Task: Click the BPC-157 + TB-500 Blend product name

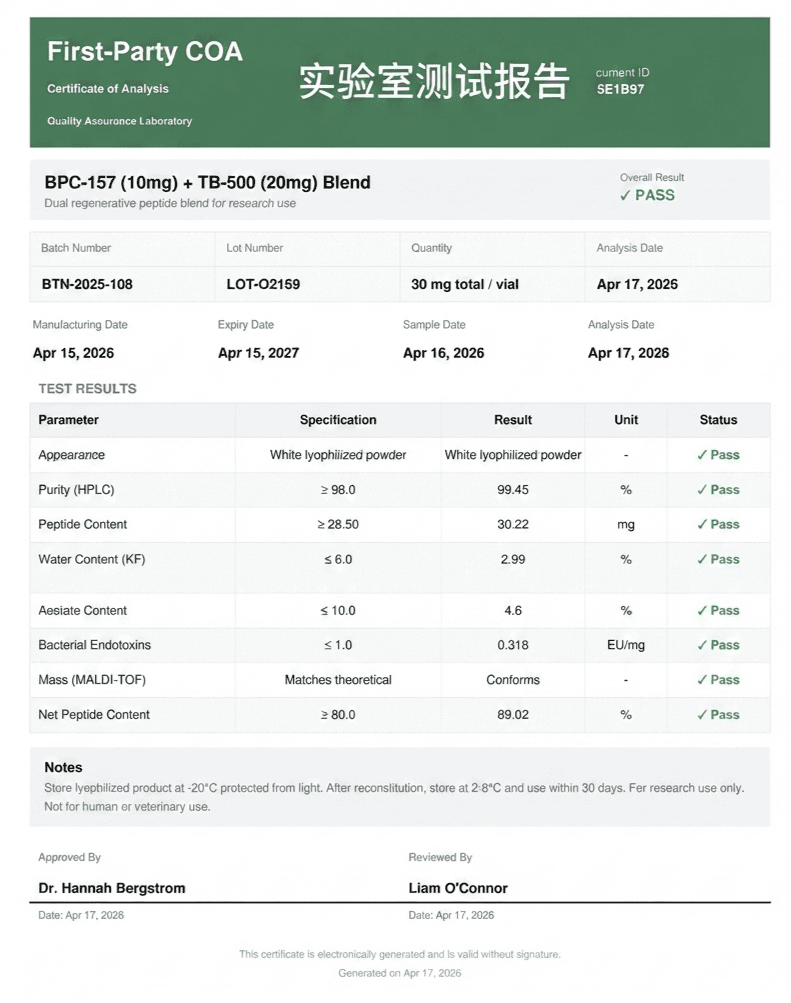Action: [x=207, y=183]
